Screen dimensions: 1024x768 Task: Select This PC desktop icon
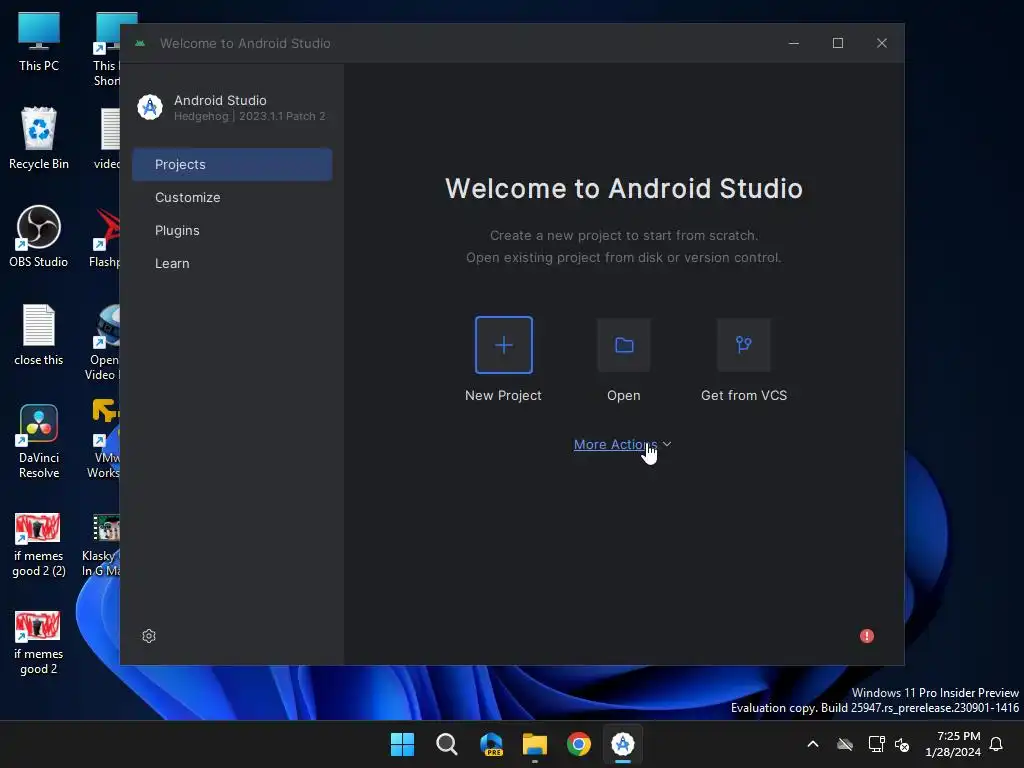point(39,42)
